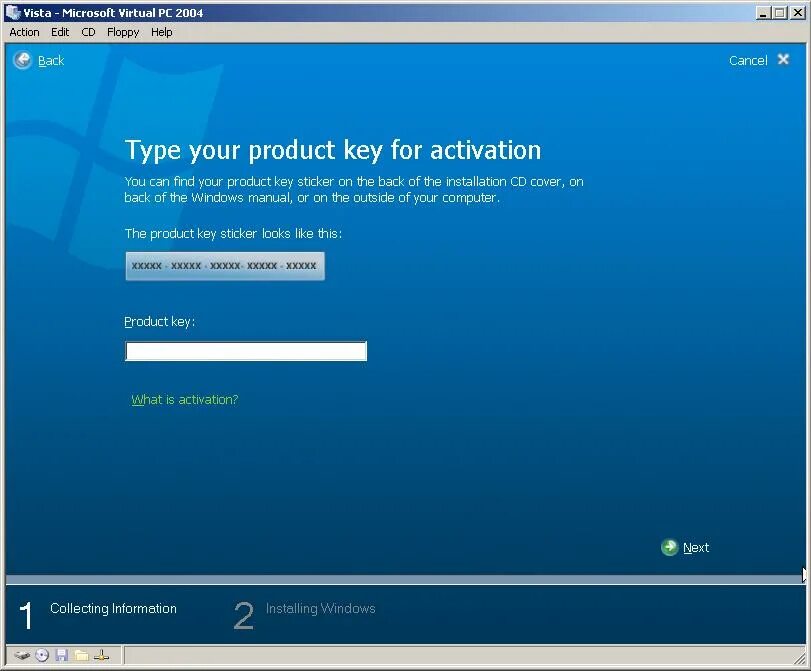The image size is (811, 671).
Task: Minimize the Virtual PC window
Action: [762, 13]
